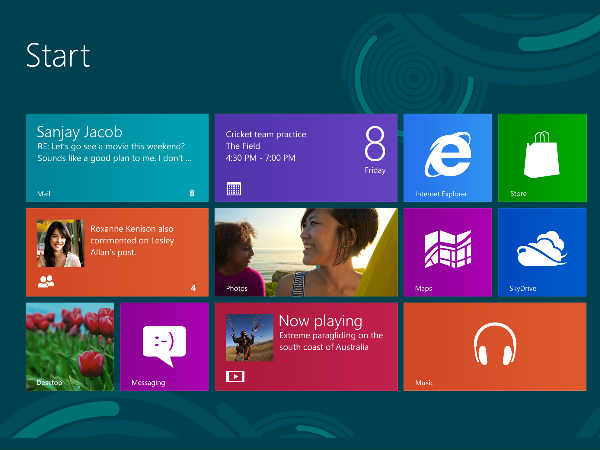Screen dimensions: 600x450
Task: Click the Now playing heading text
Action: pyautogui.click(x=320, y=321)
